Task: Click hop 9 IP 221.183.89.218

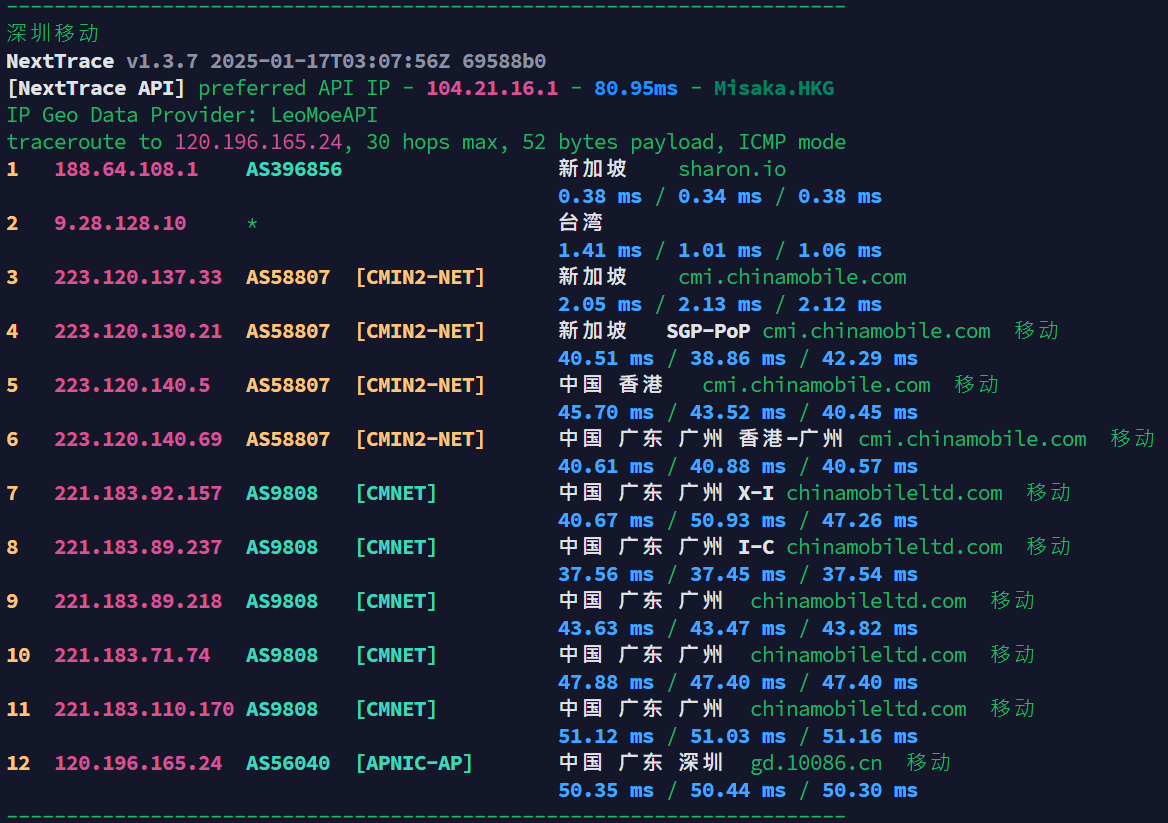Action: pyautogui.click(x=138, y=601)
